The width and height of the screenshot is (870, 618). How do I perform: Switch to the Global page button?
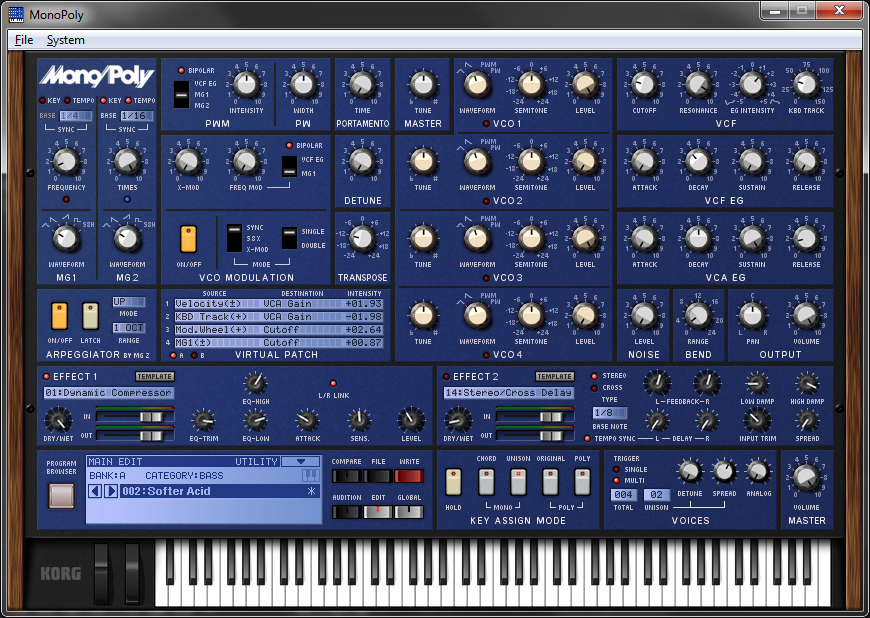[409, 512]
